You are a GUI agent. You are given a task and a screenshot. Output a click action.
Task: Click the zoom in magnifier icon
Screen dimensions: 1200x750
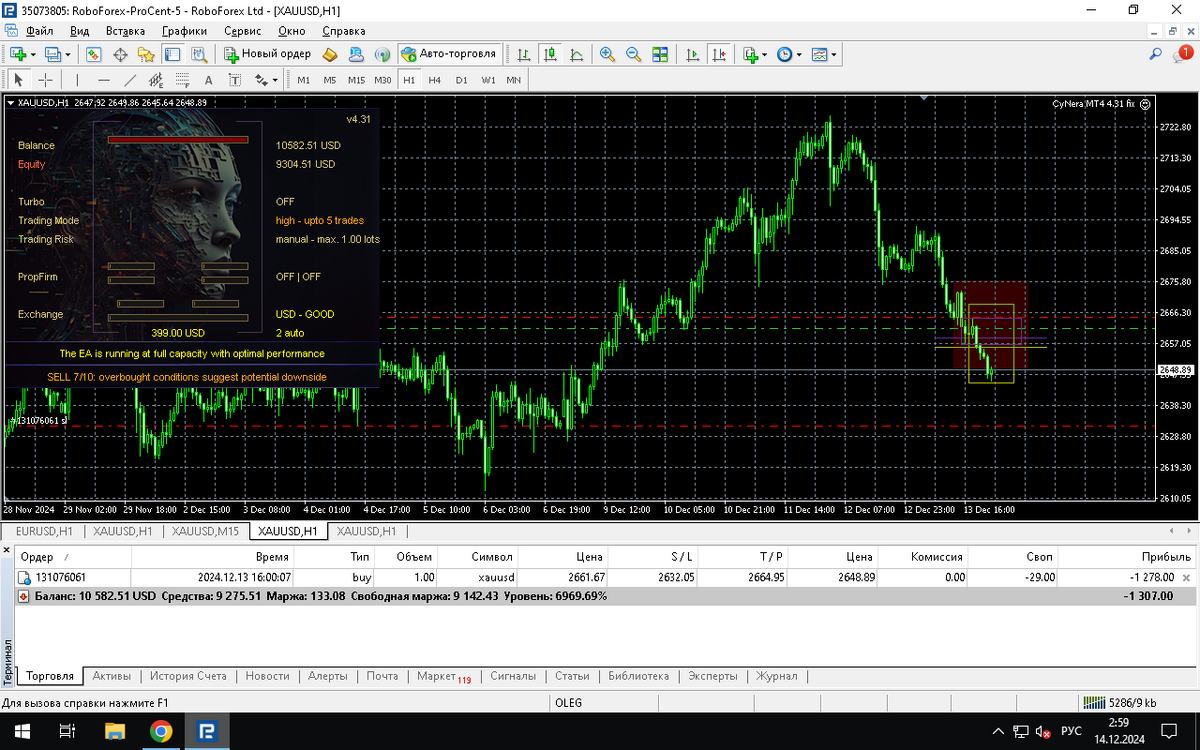pyautogui.click(x=607, y=54)
